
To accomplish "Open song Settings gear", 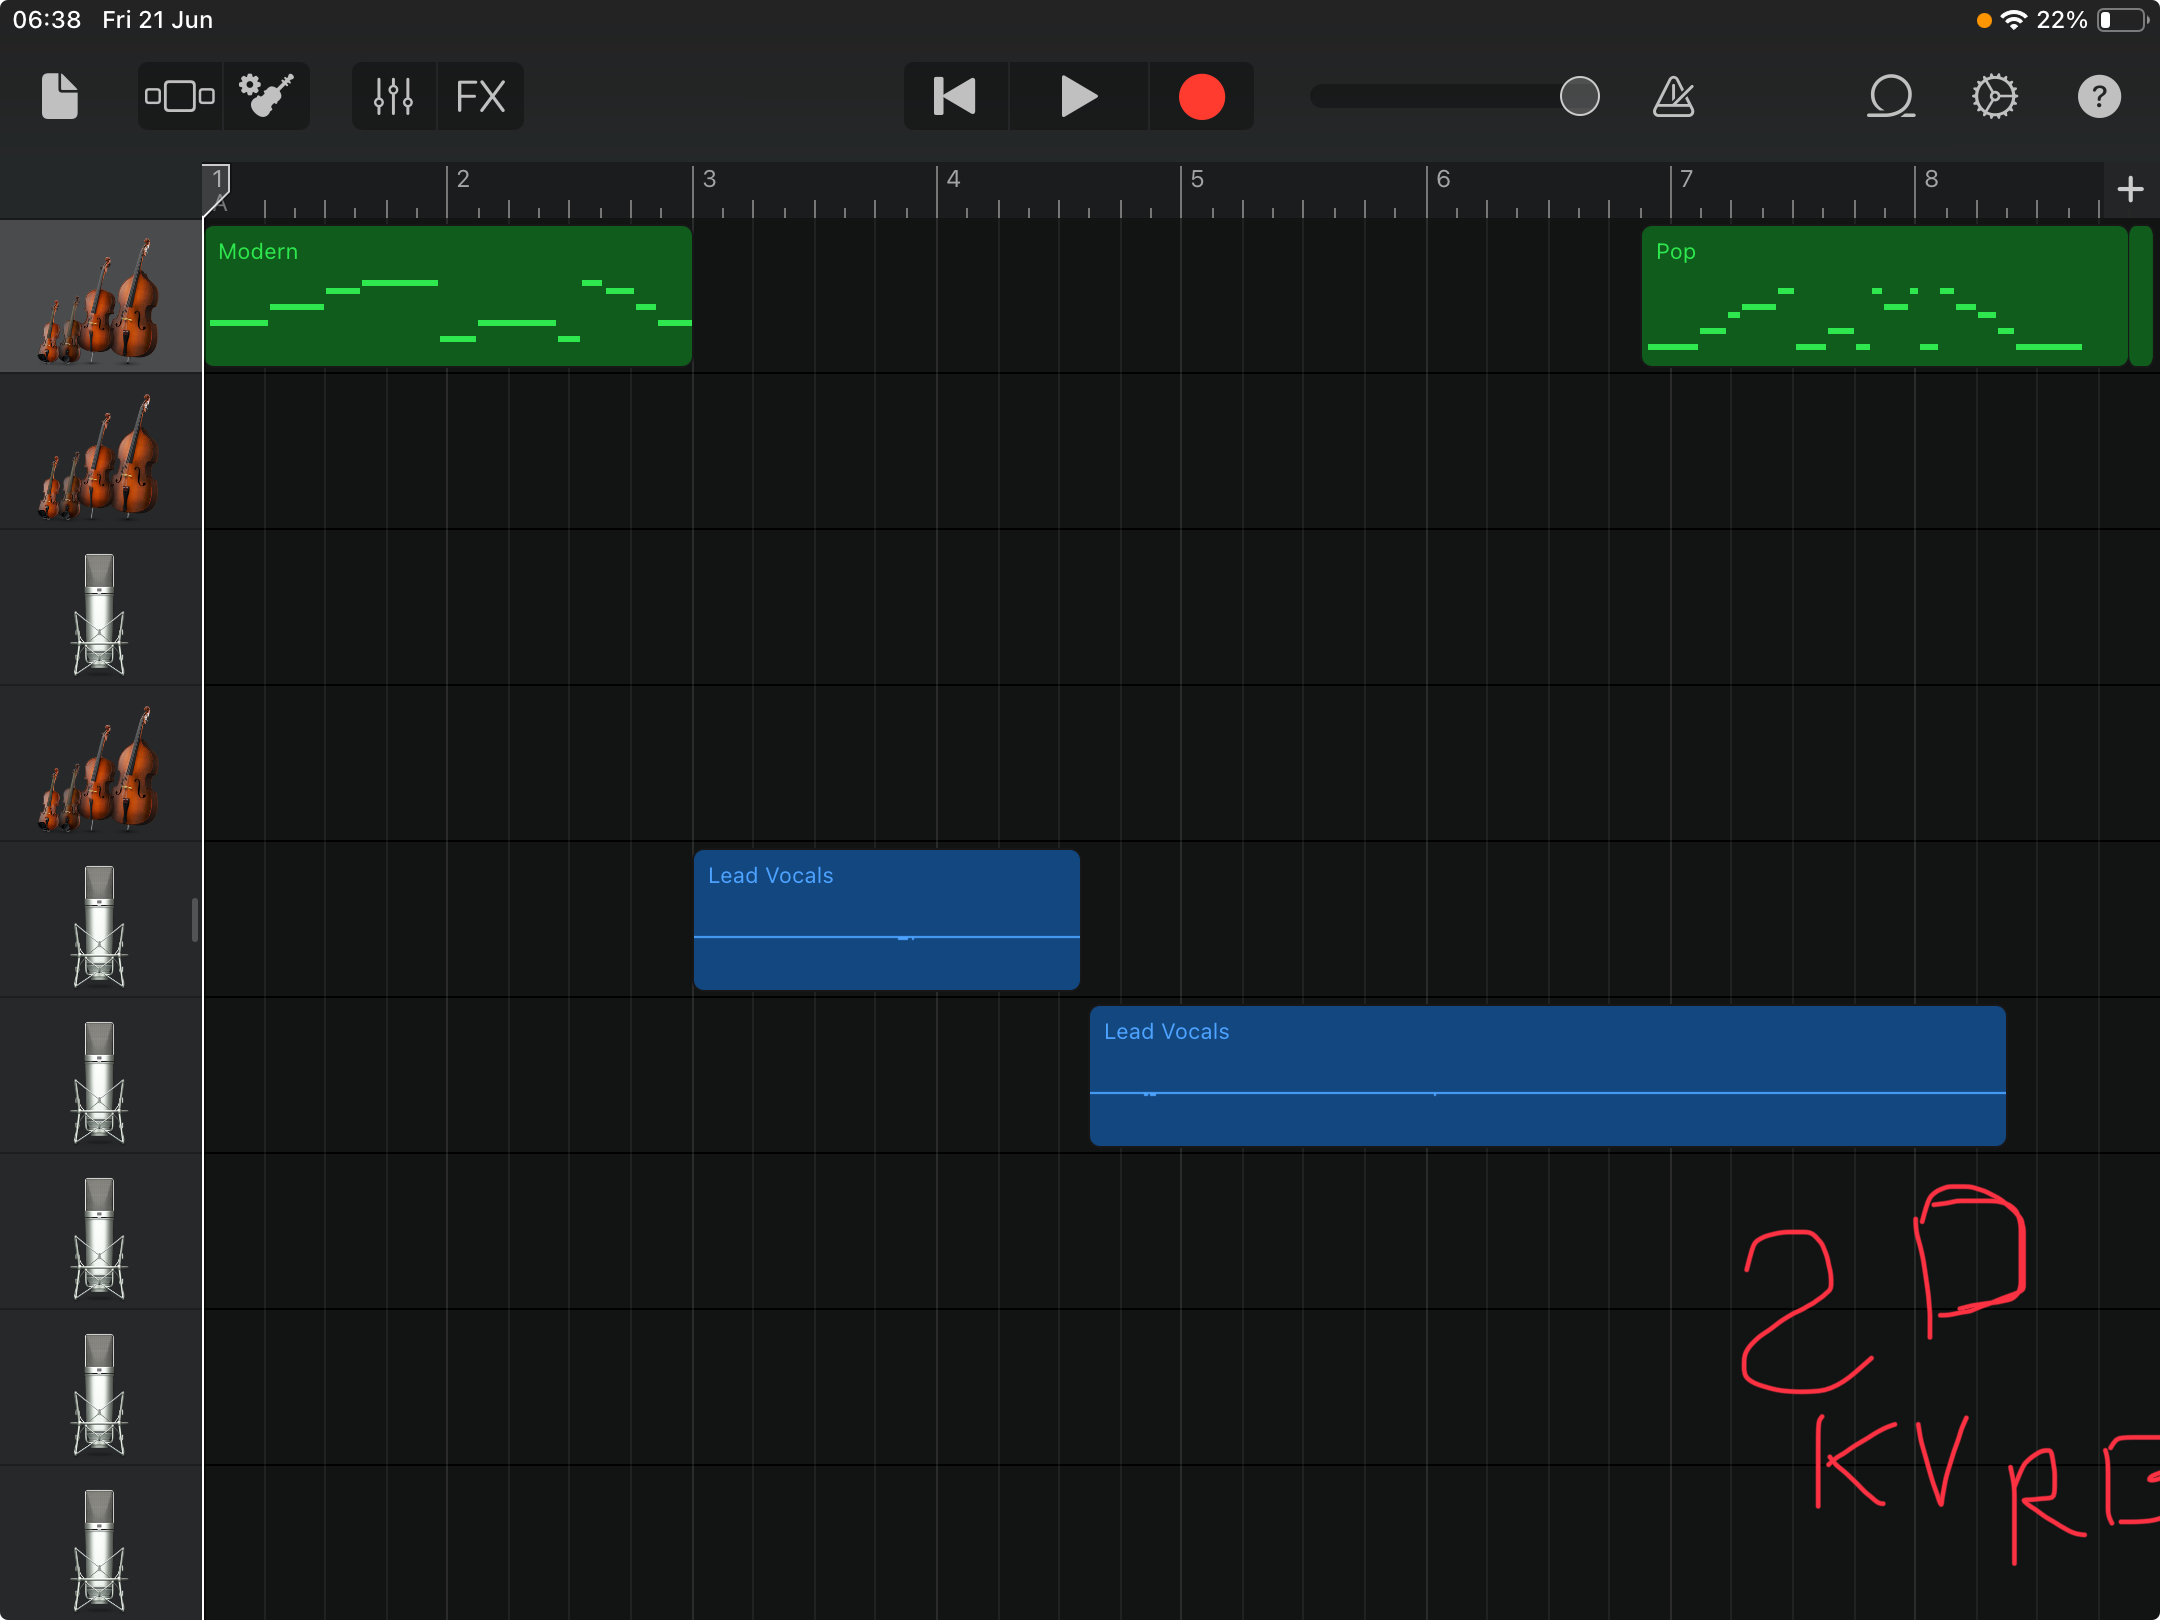I will pos(1994,97).
